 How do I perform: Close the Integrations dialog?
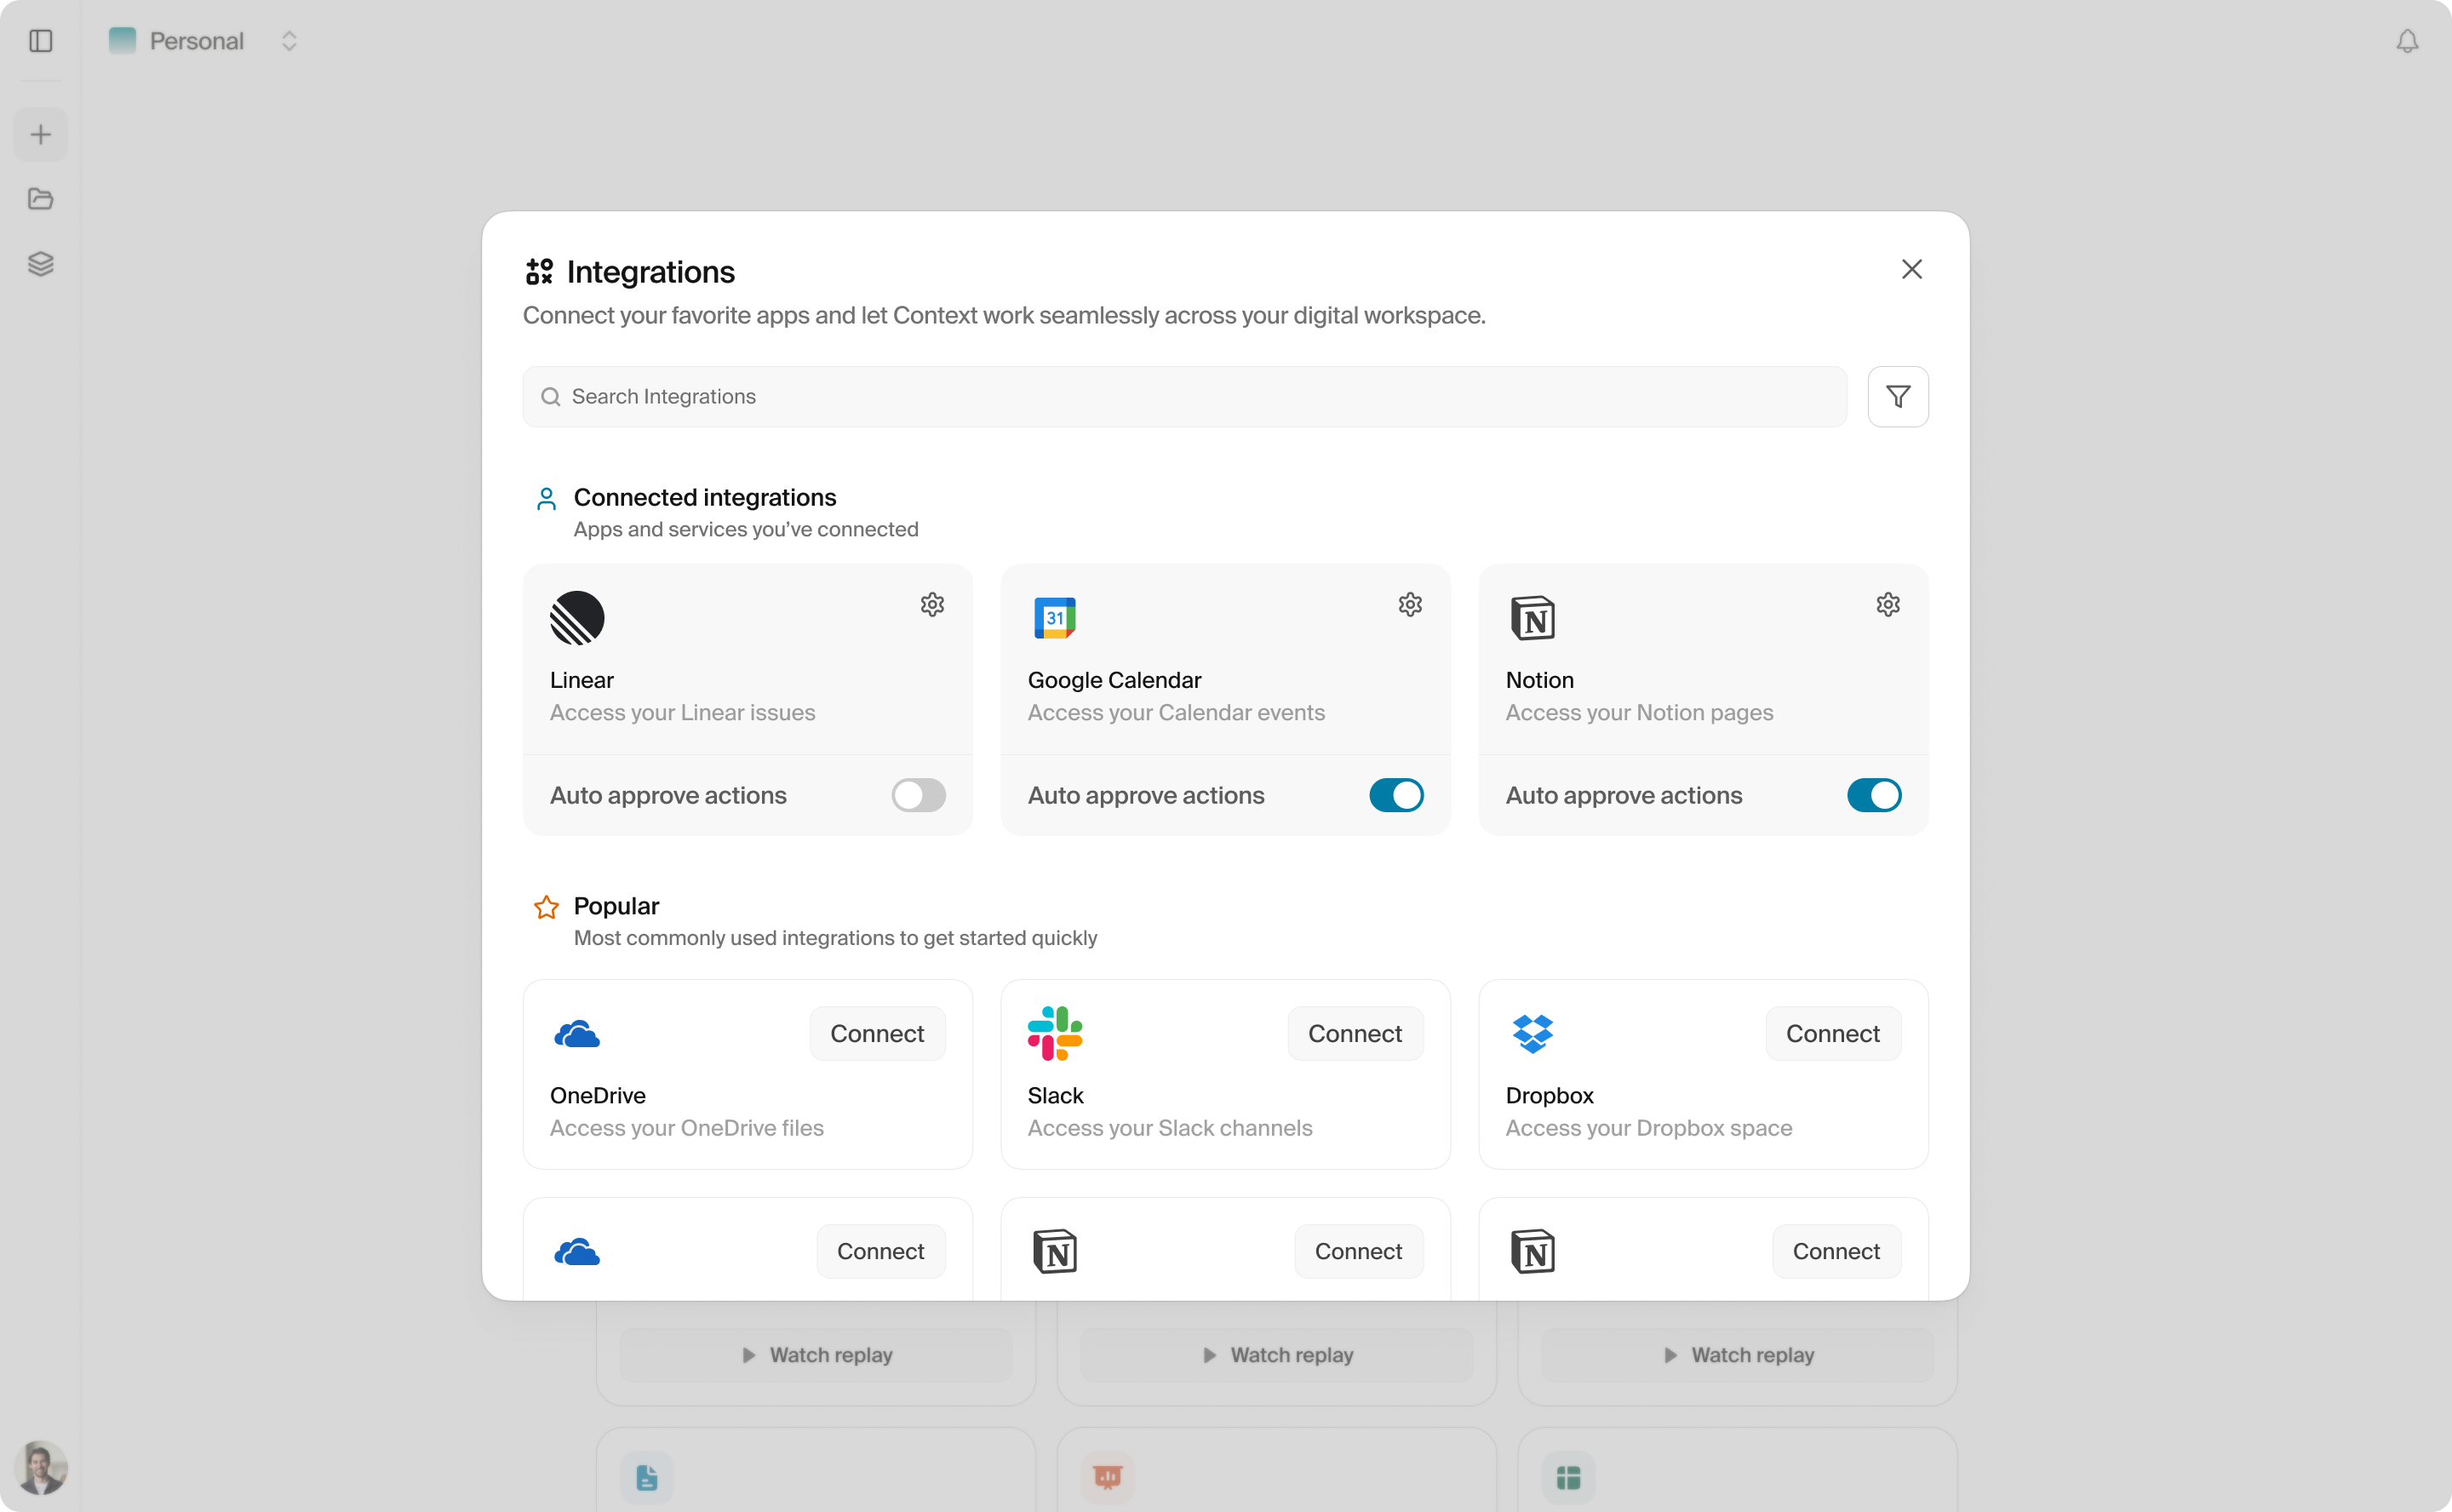(1911, 269)
